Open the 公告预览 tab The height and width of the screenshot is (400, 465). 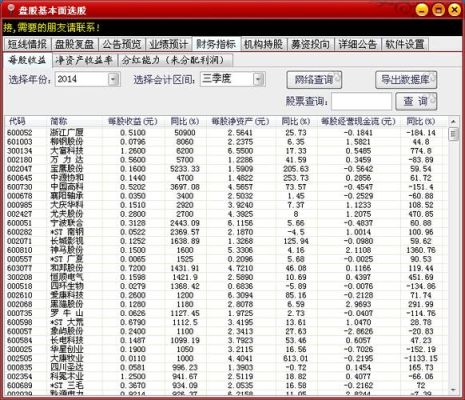coord(122,44)
